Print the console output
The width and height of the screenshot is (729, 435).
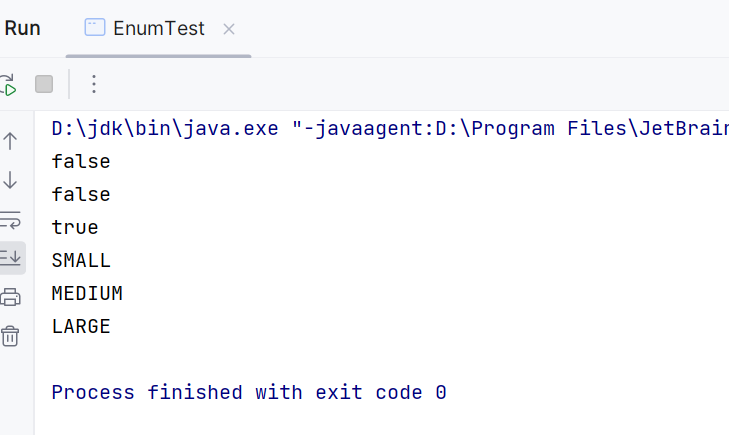(10, 297)
